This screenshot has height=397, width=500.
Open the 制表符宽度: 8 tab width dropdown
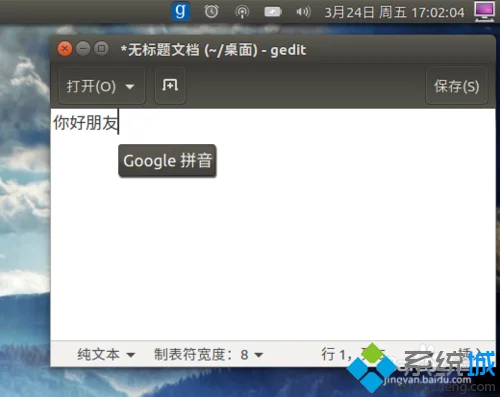208,354
